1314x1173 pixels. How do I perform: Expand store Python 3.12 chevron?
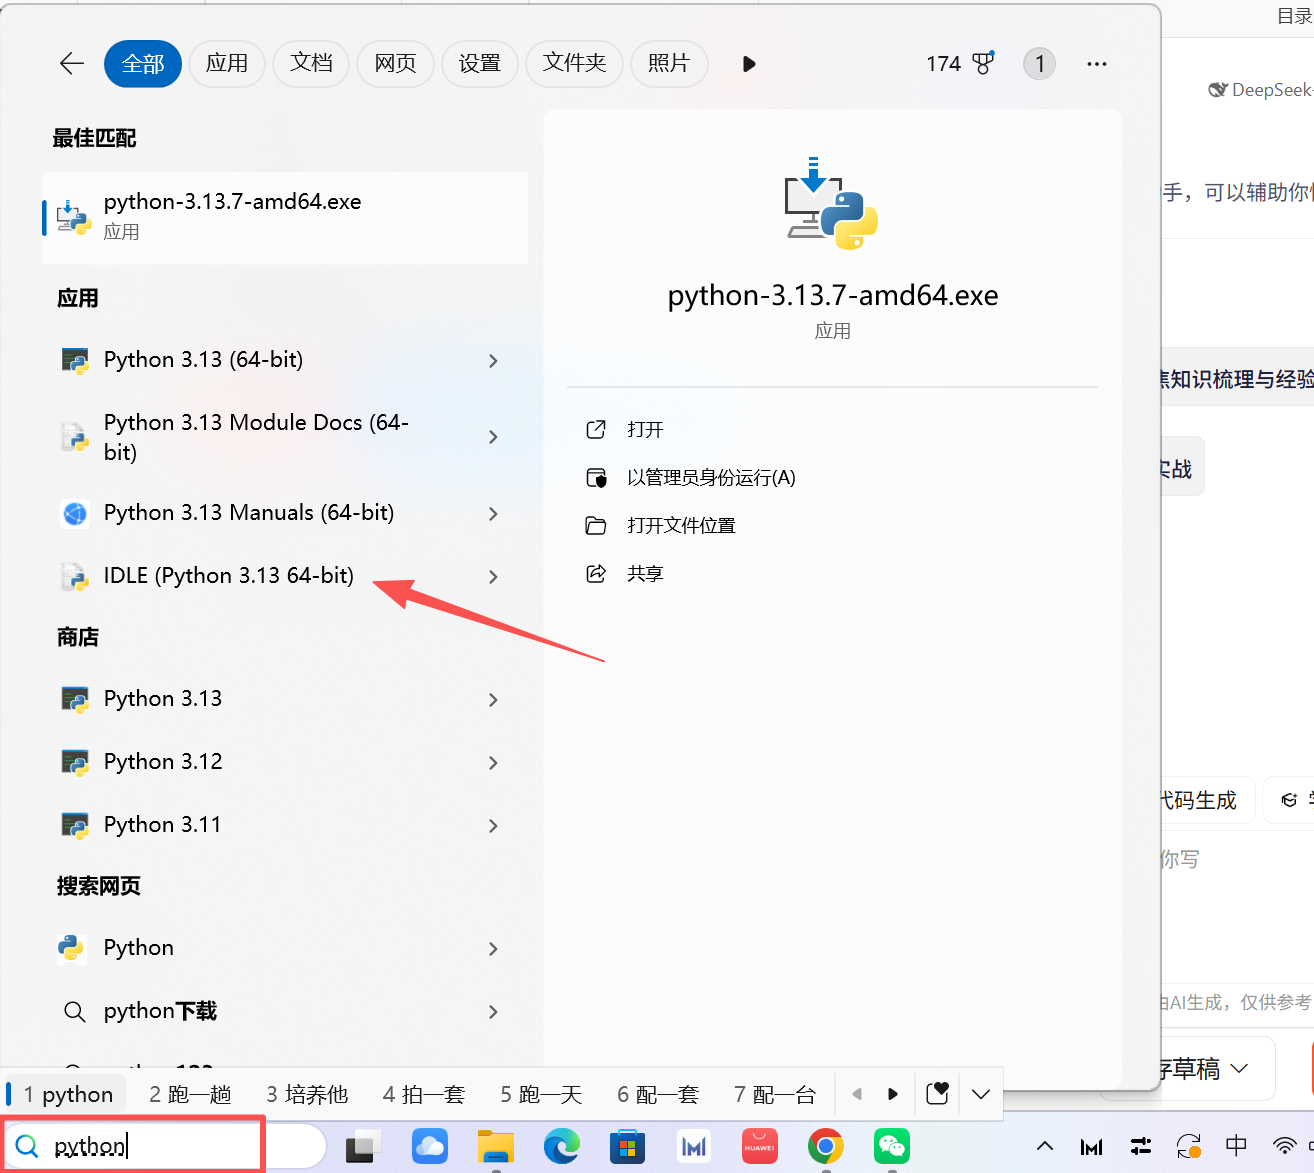tap(493, 763)
